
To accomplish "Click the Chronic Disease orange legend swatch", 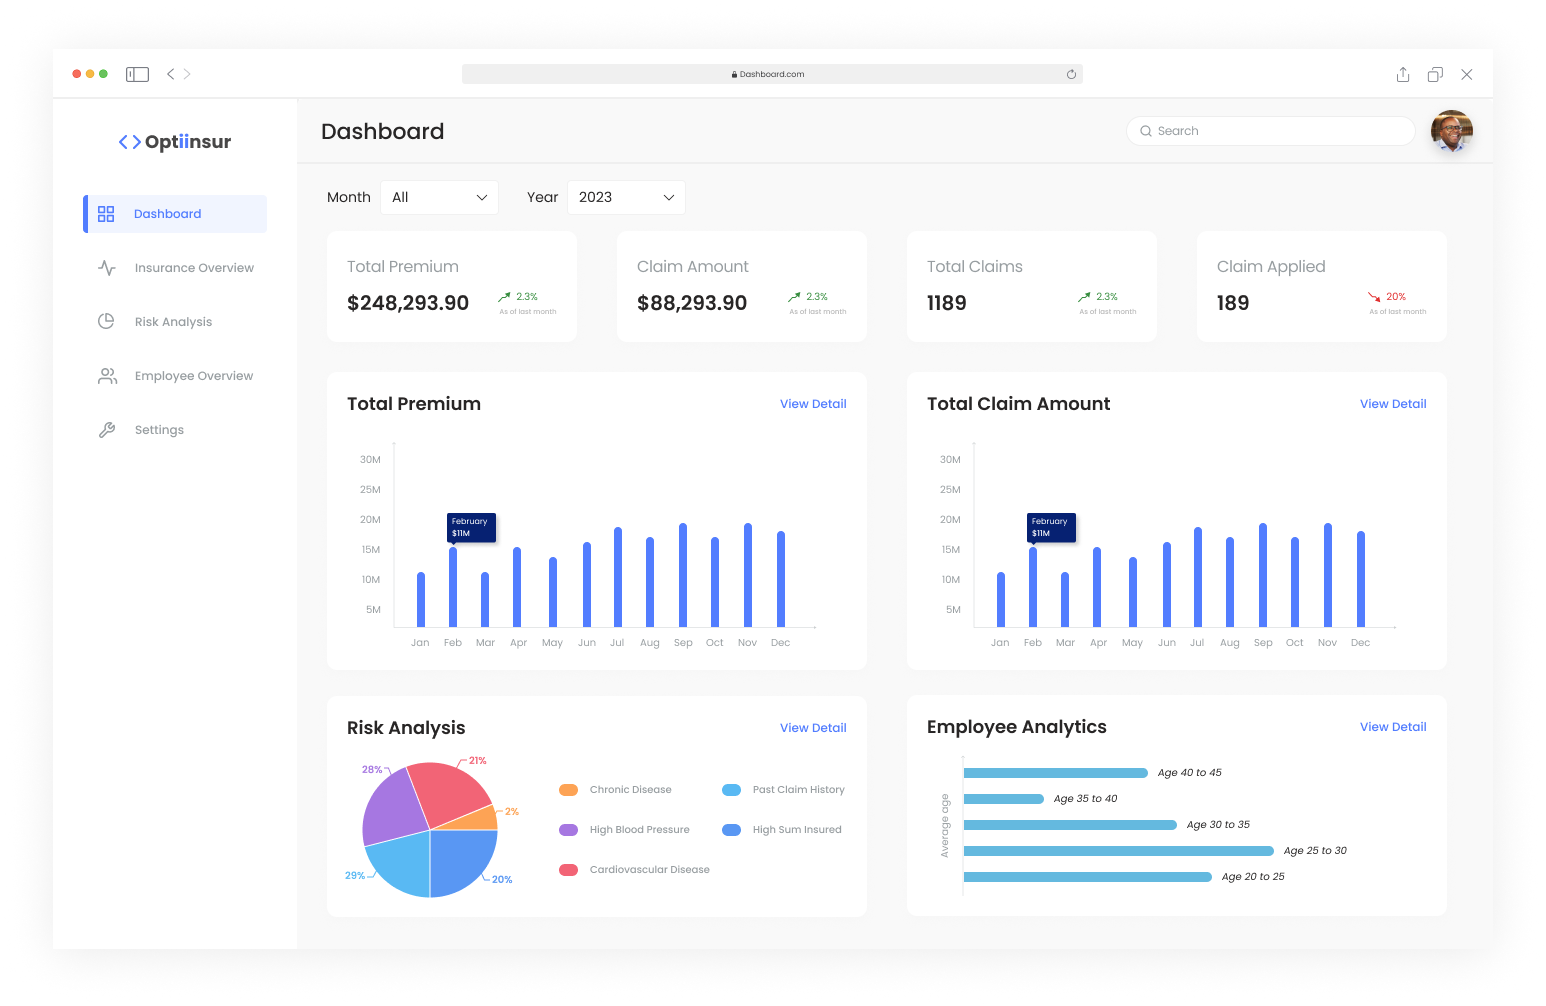I will click(569, 790).
